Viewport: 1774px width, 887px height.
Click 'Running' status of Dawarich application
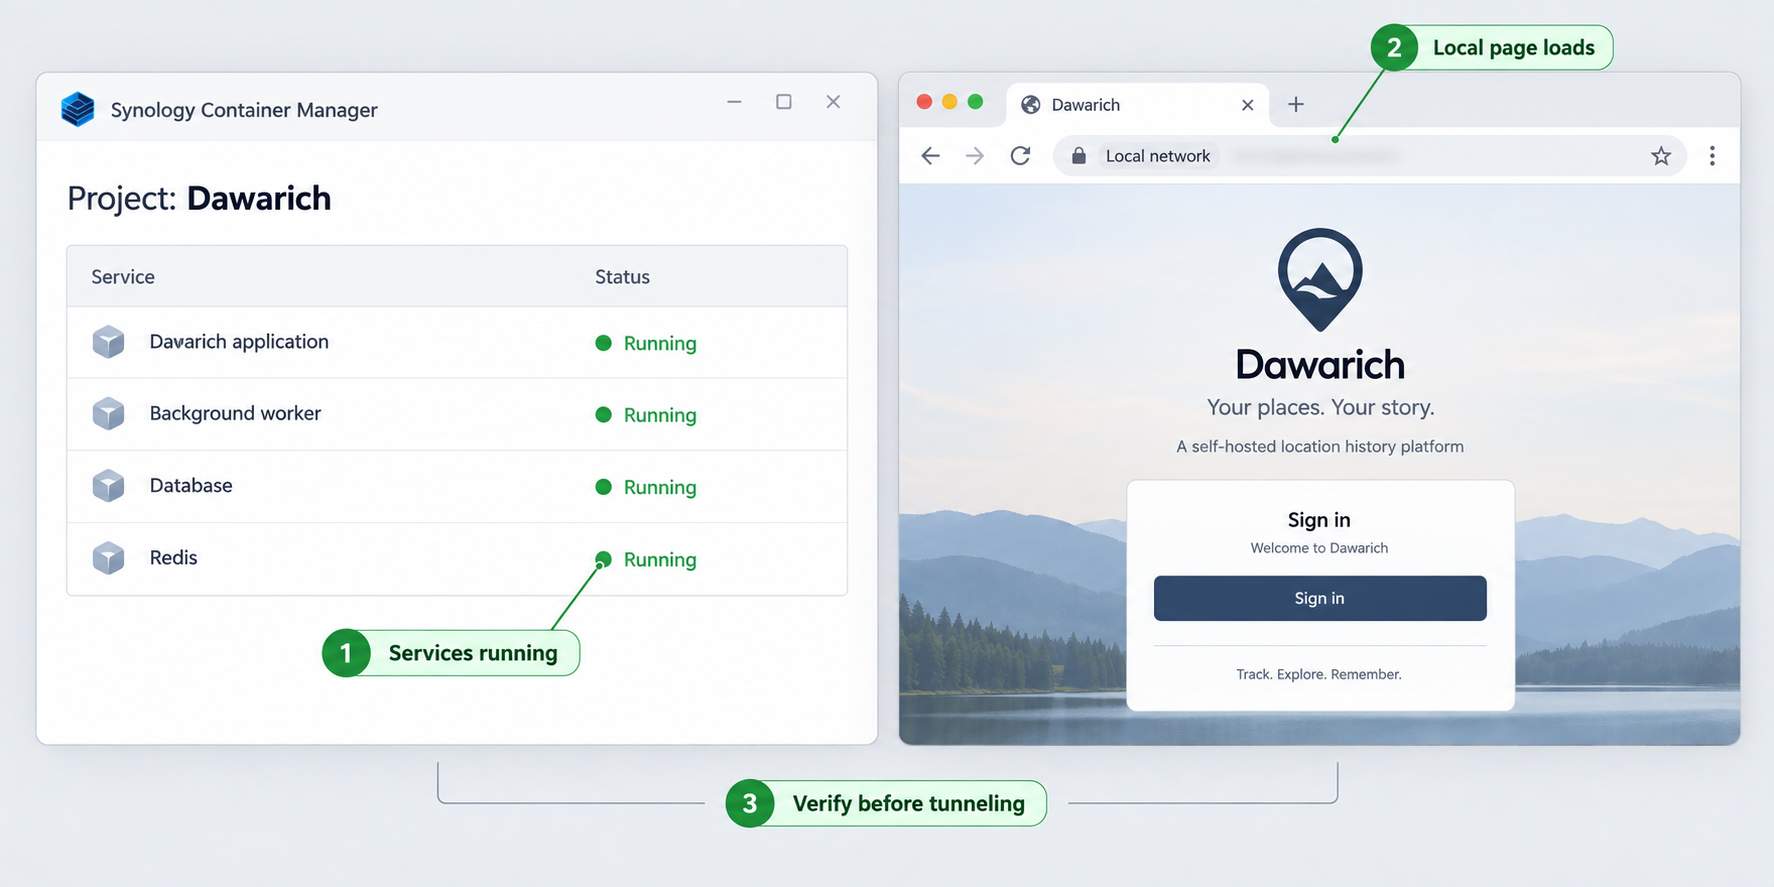(660, 343)
